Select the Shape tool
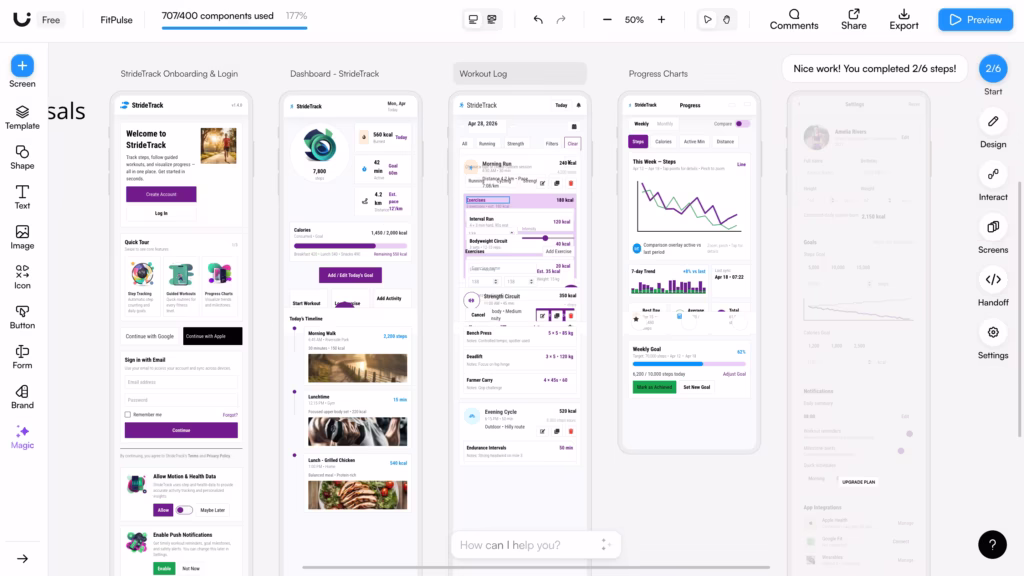 tap(22, 157)
